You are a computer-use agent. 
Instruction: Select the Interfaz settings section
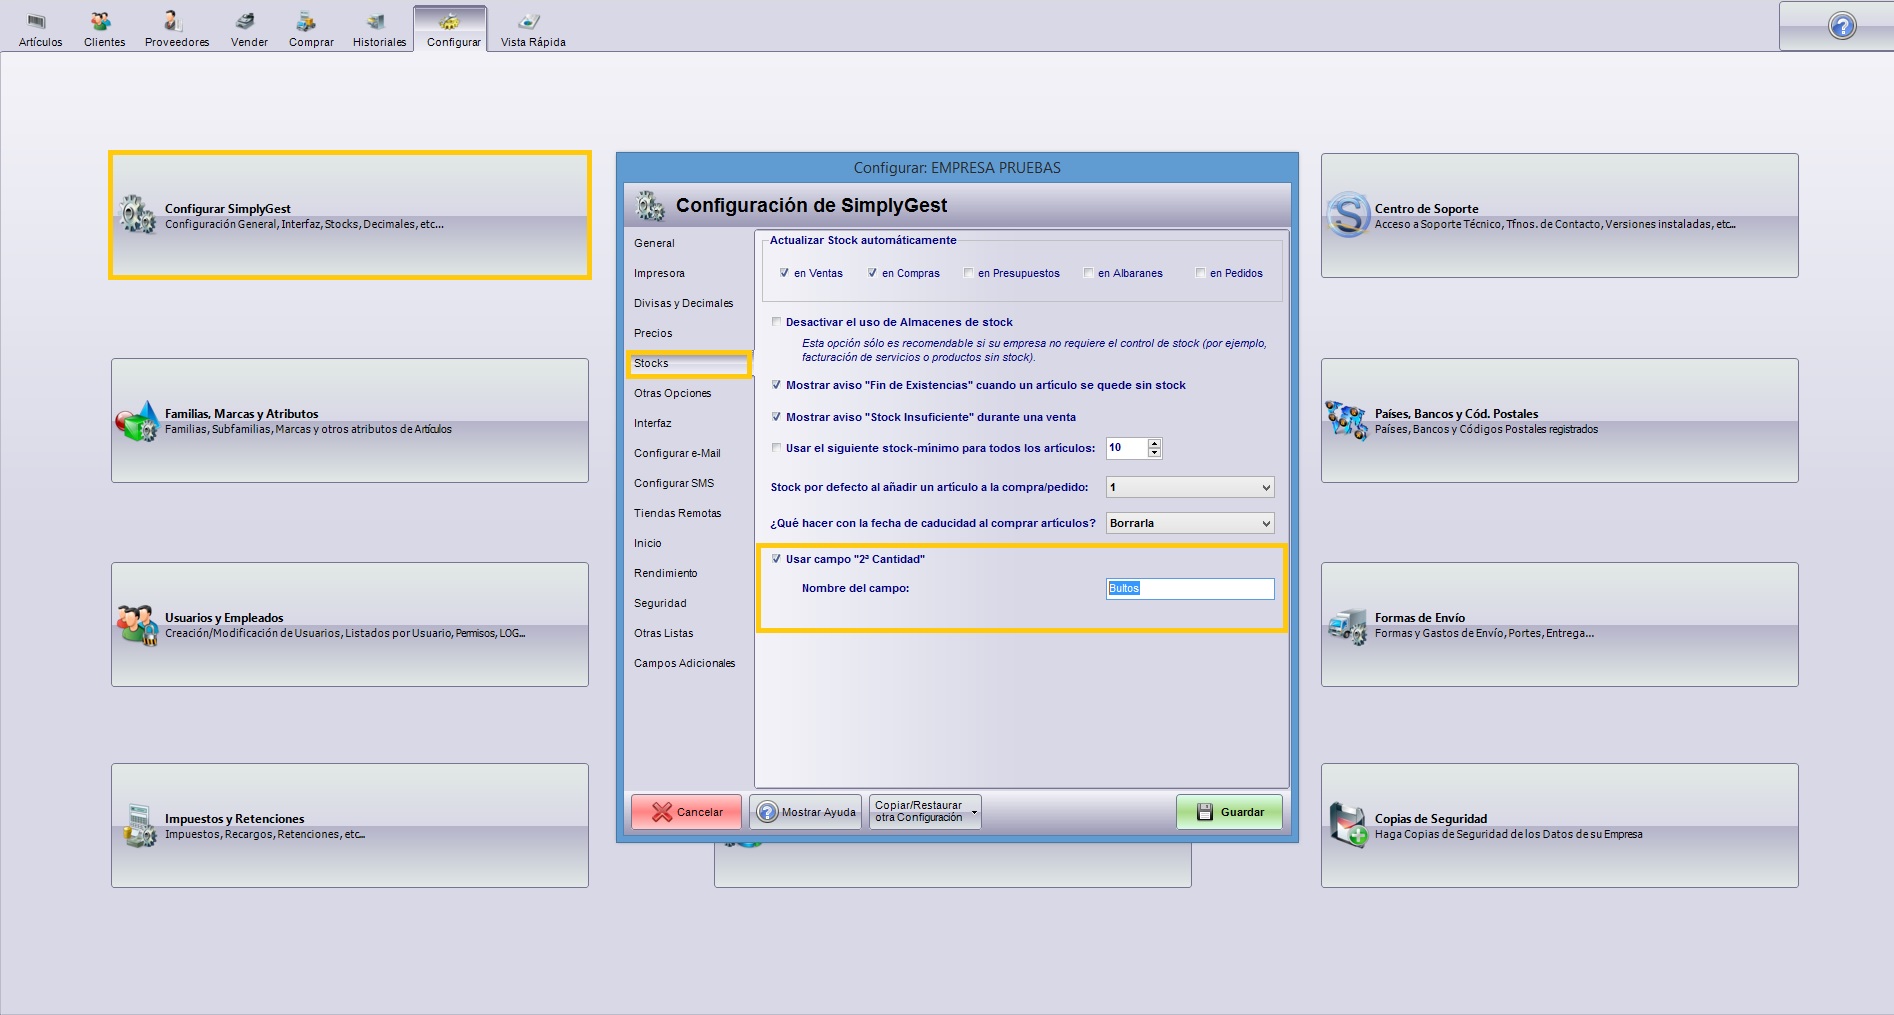652,423
